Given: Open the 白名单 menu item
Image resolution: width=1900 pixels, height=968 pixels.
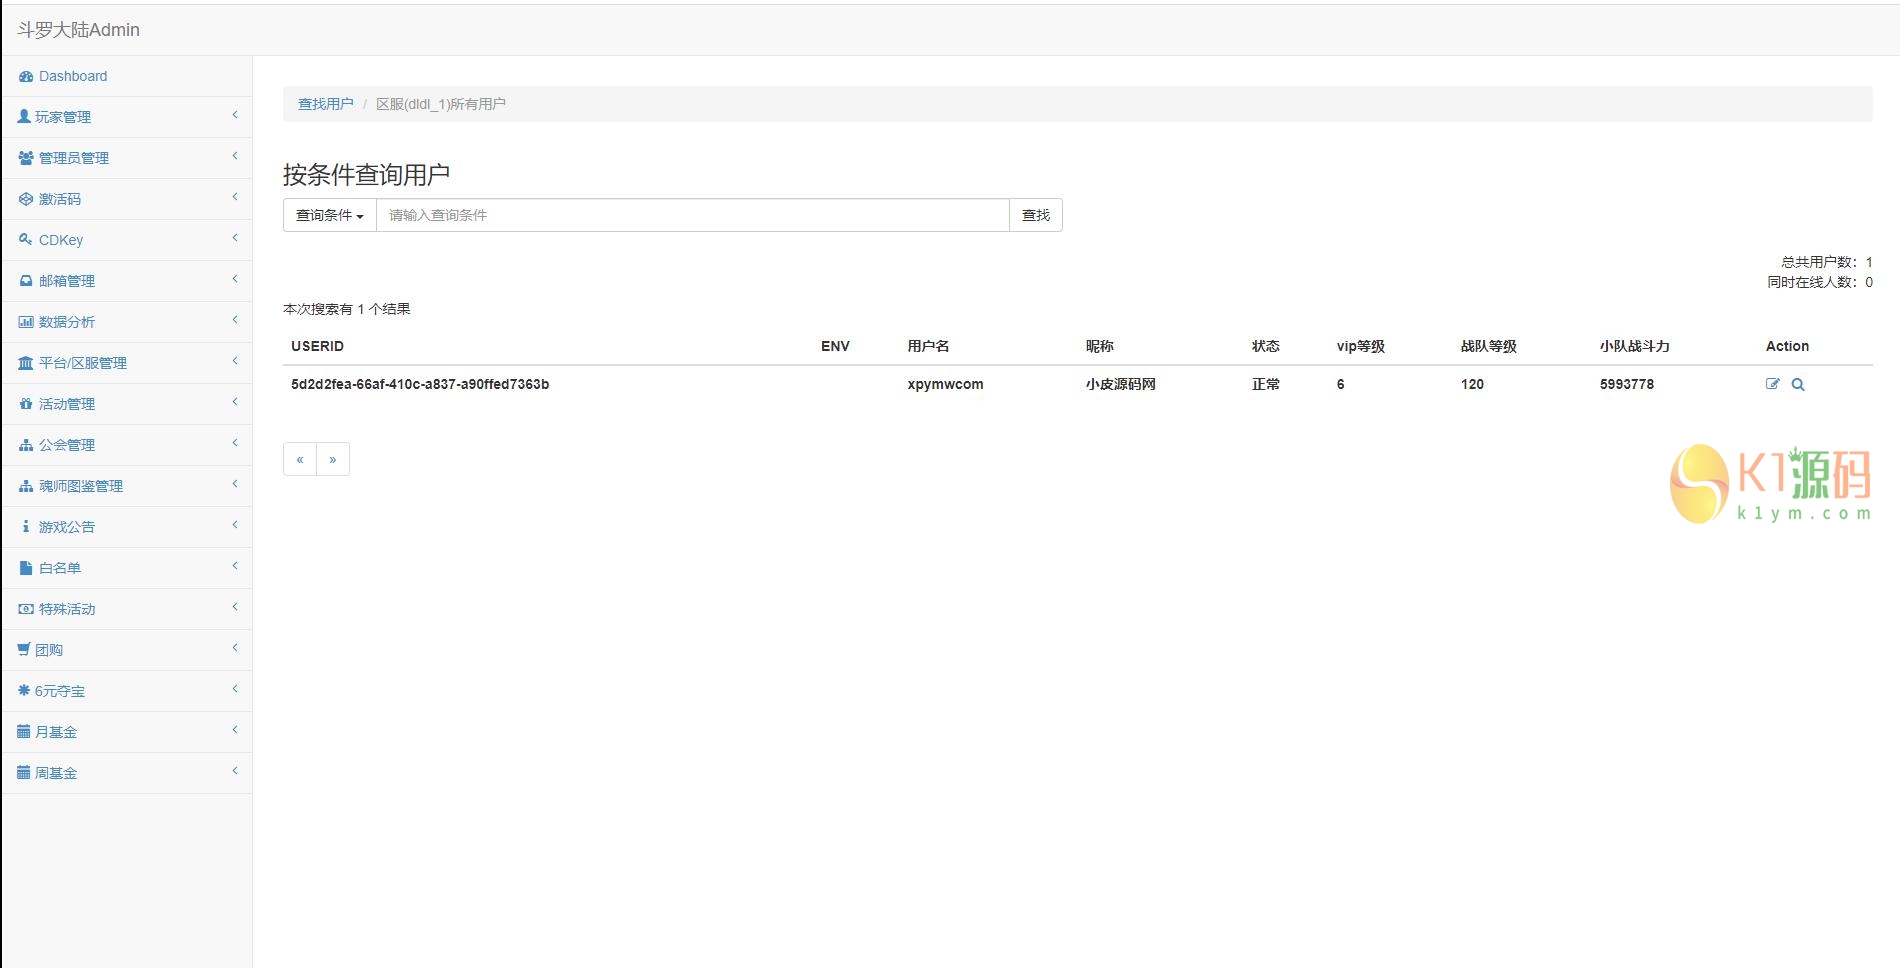Looking at the screenshot, I should [x=127, y=568].
